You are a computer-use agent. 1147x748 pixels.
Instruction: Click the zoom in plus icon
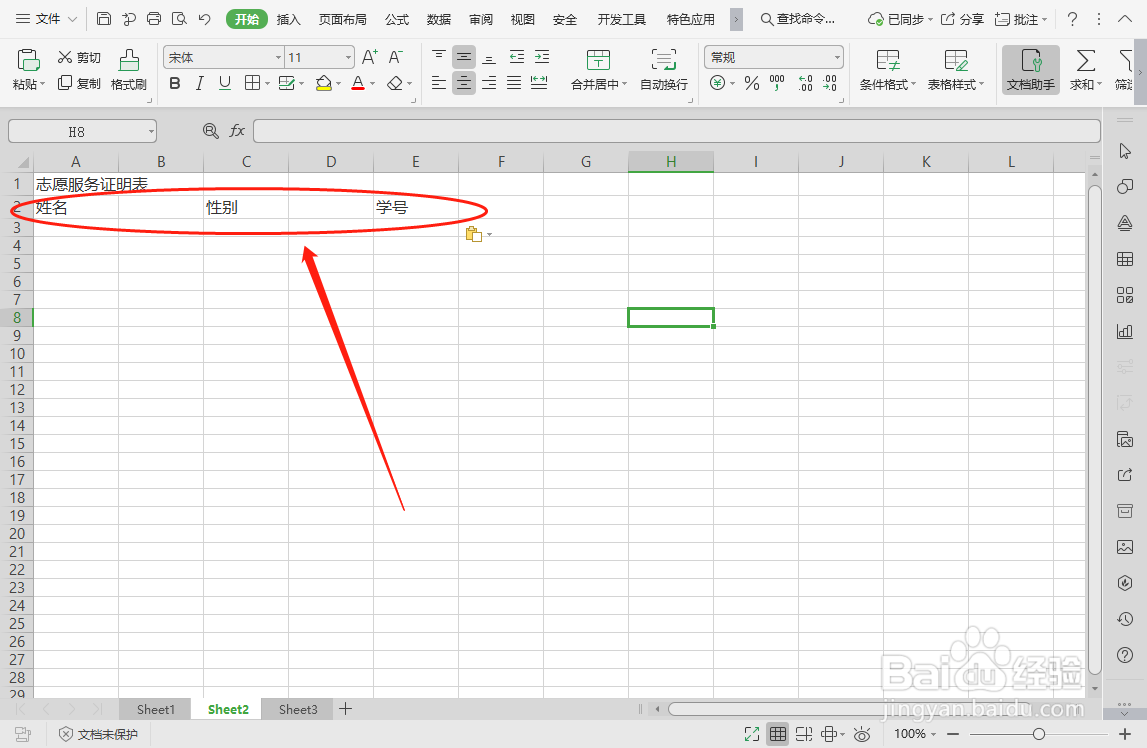click(x=1125, y=733)
